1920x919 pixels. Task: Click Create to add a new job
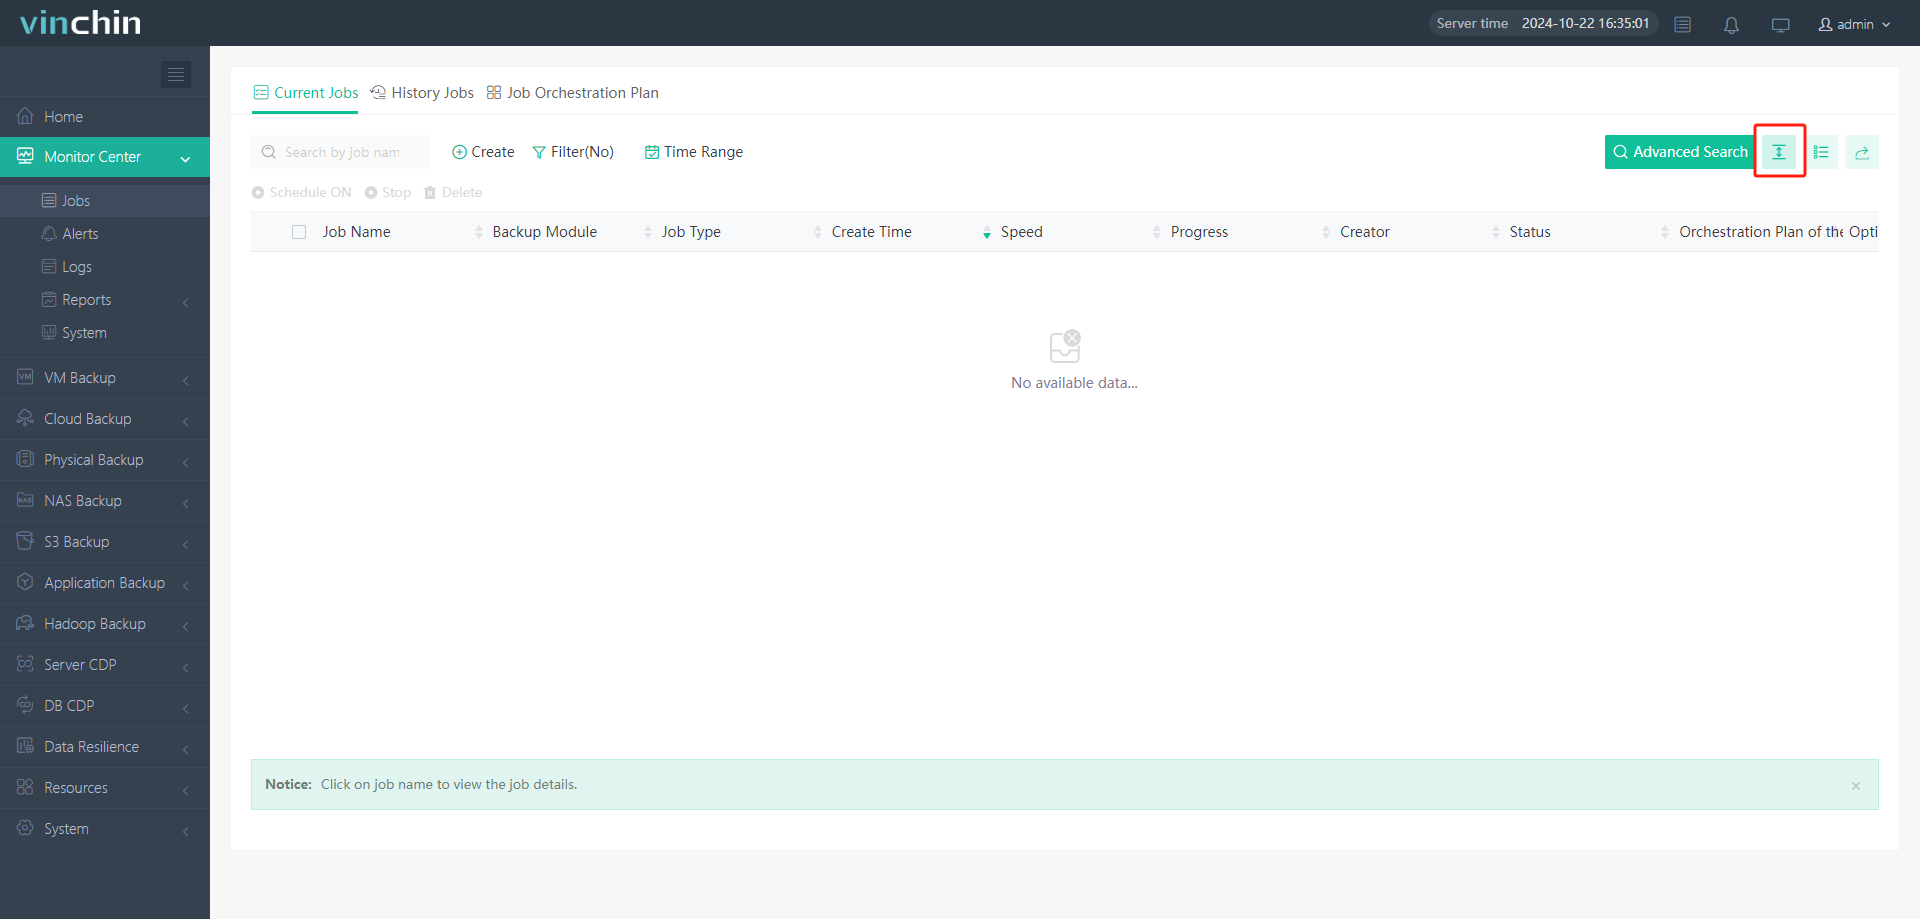click(483, 152)
